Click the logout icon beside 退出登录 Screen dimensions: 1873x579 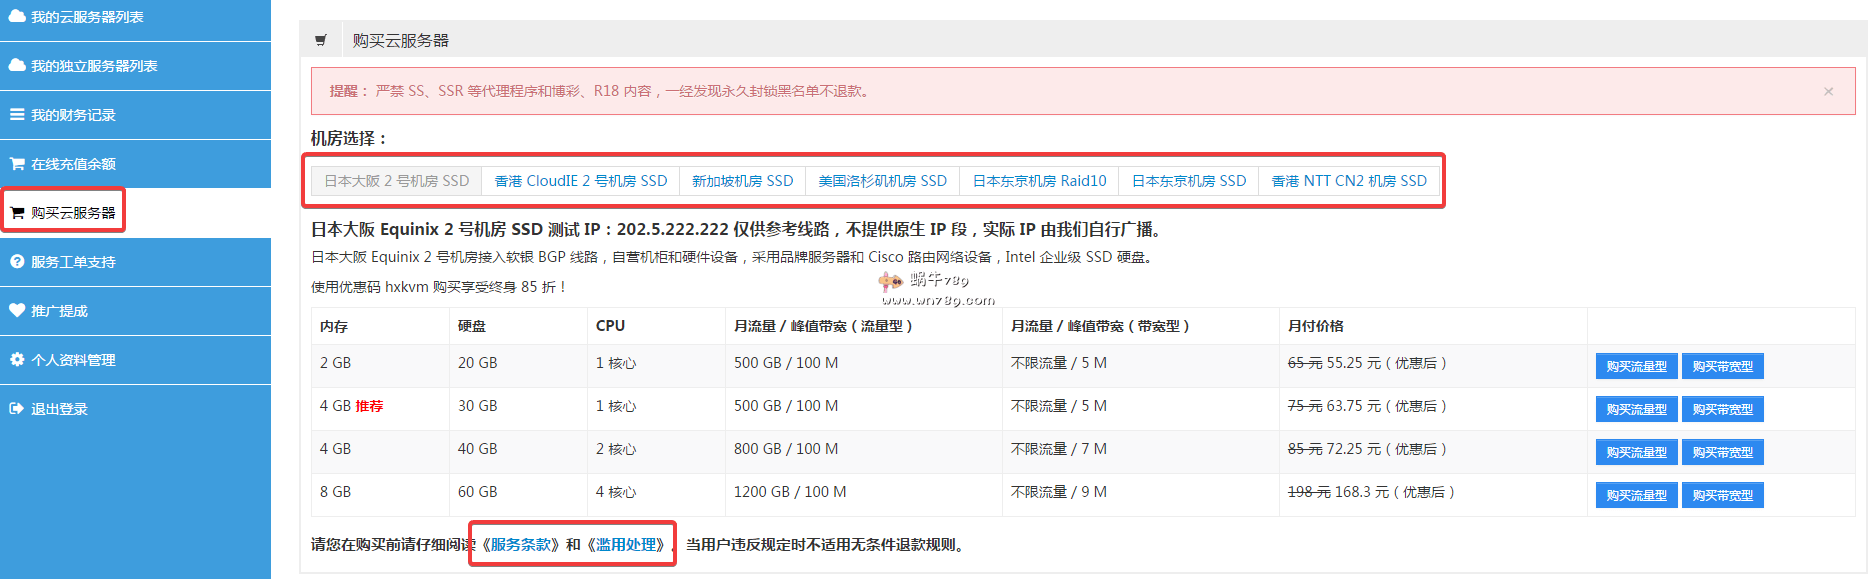click(17, 408)
